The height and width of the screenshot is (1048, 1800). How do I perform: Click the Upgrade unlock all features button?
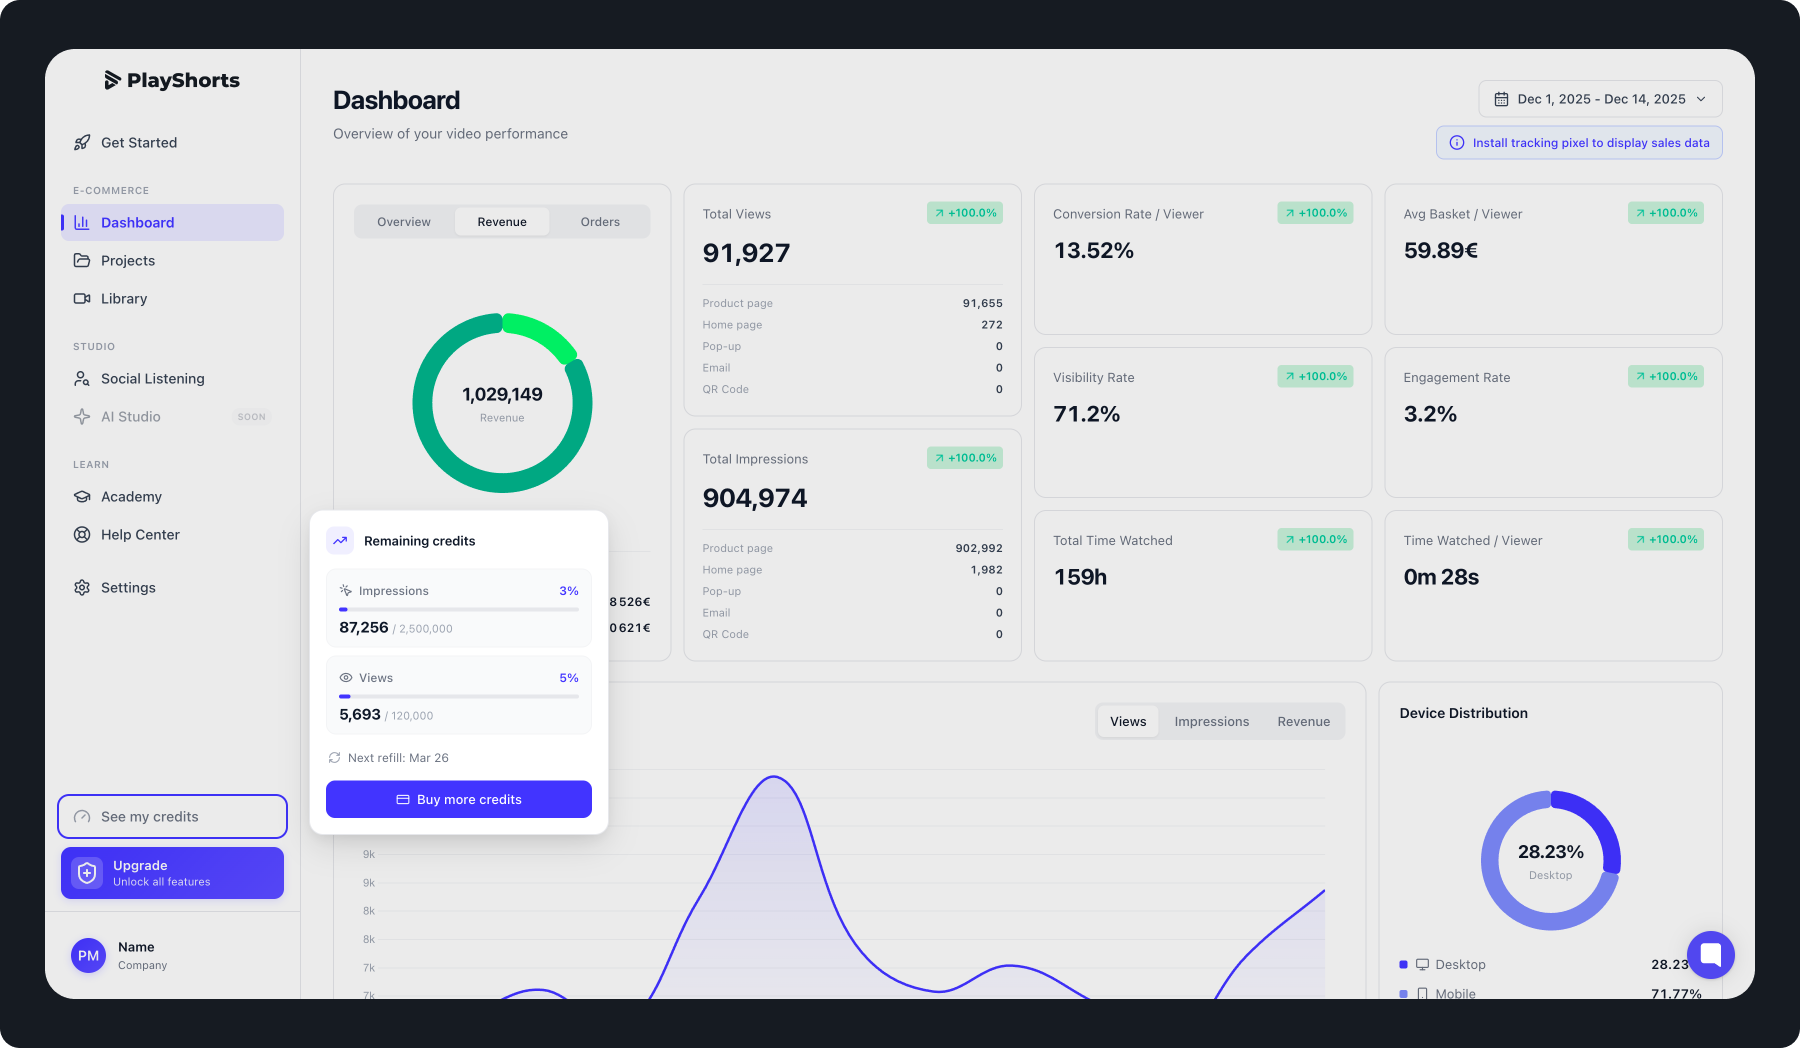pos(172,873)
